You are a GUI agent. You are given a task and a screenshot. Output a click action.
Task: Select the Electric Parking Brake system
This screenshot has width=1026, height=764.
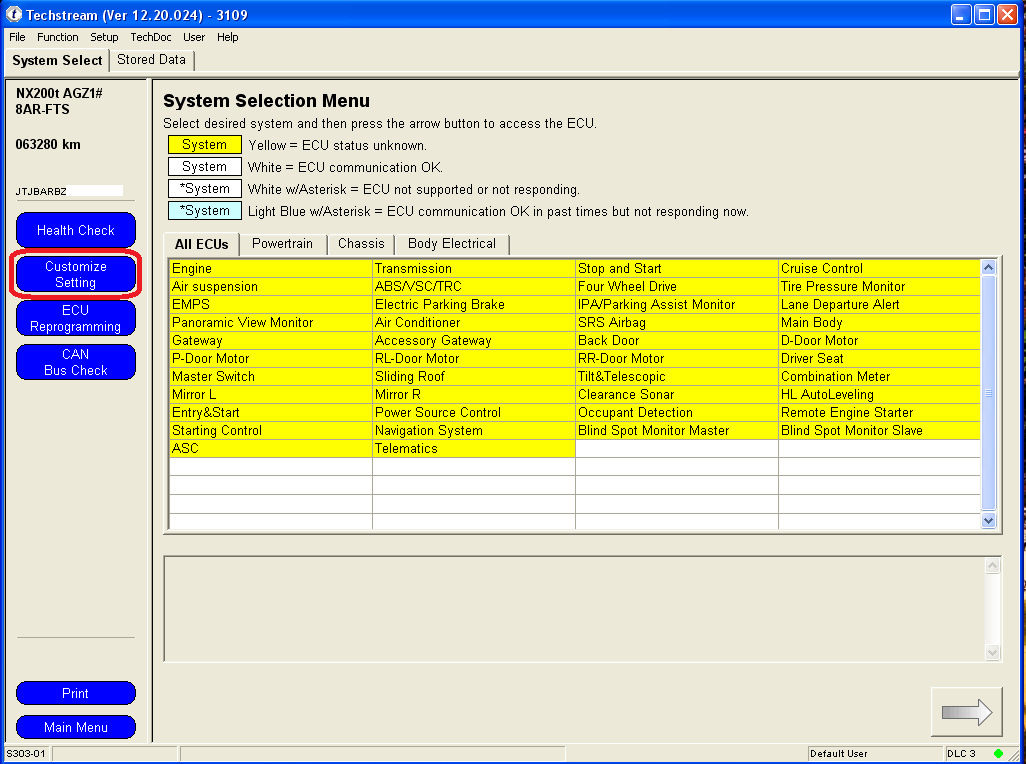click(x=474, y=304)
